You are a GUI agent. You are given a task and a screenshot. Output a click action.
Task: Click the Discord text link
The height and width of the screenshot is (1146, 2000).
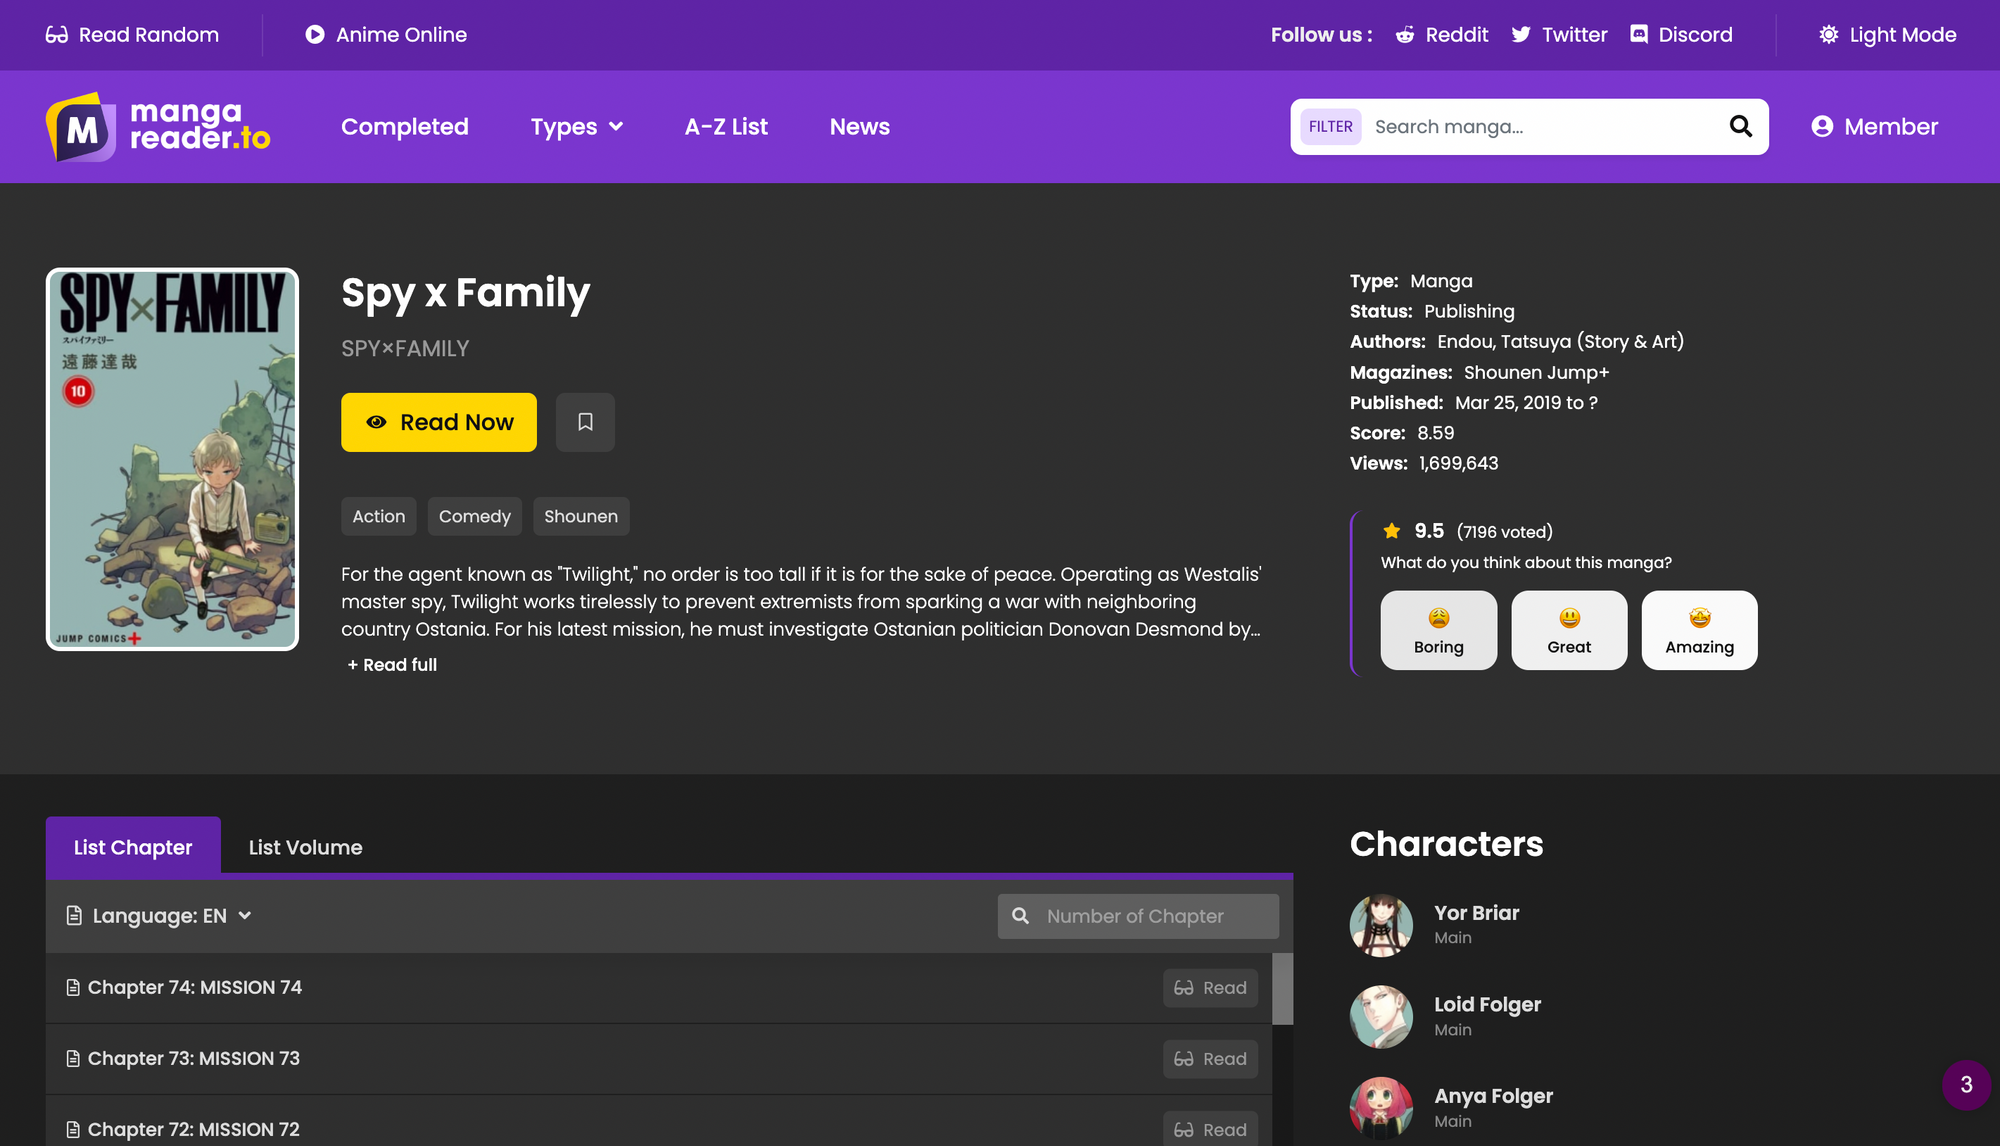click(1696, 35)
